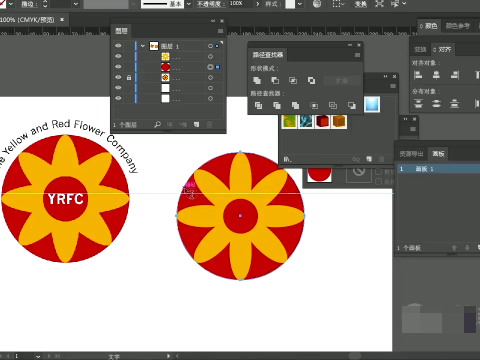This screenshot has width=480, height=360.
Task: Click Minus Front in Pathfinder panel
Action: (x=275, y=80)
